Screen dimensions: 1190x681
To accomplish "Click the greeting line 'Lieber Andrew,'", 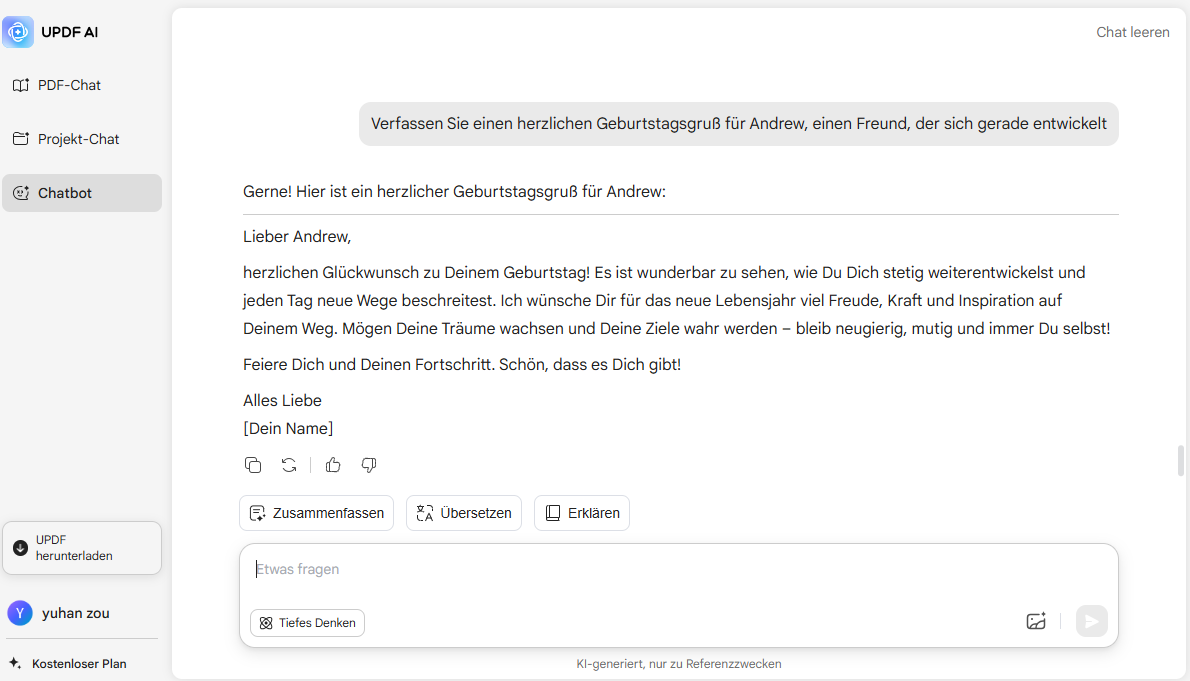I will coord(297,237).
